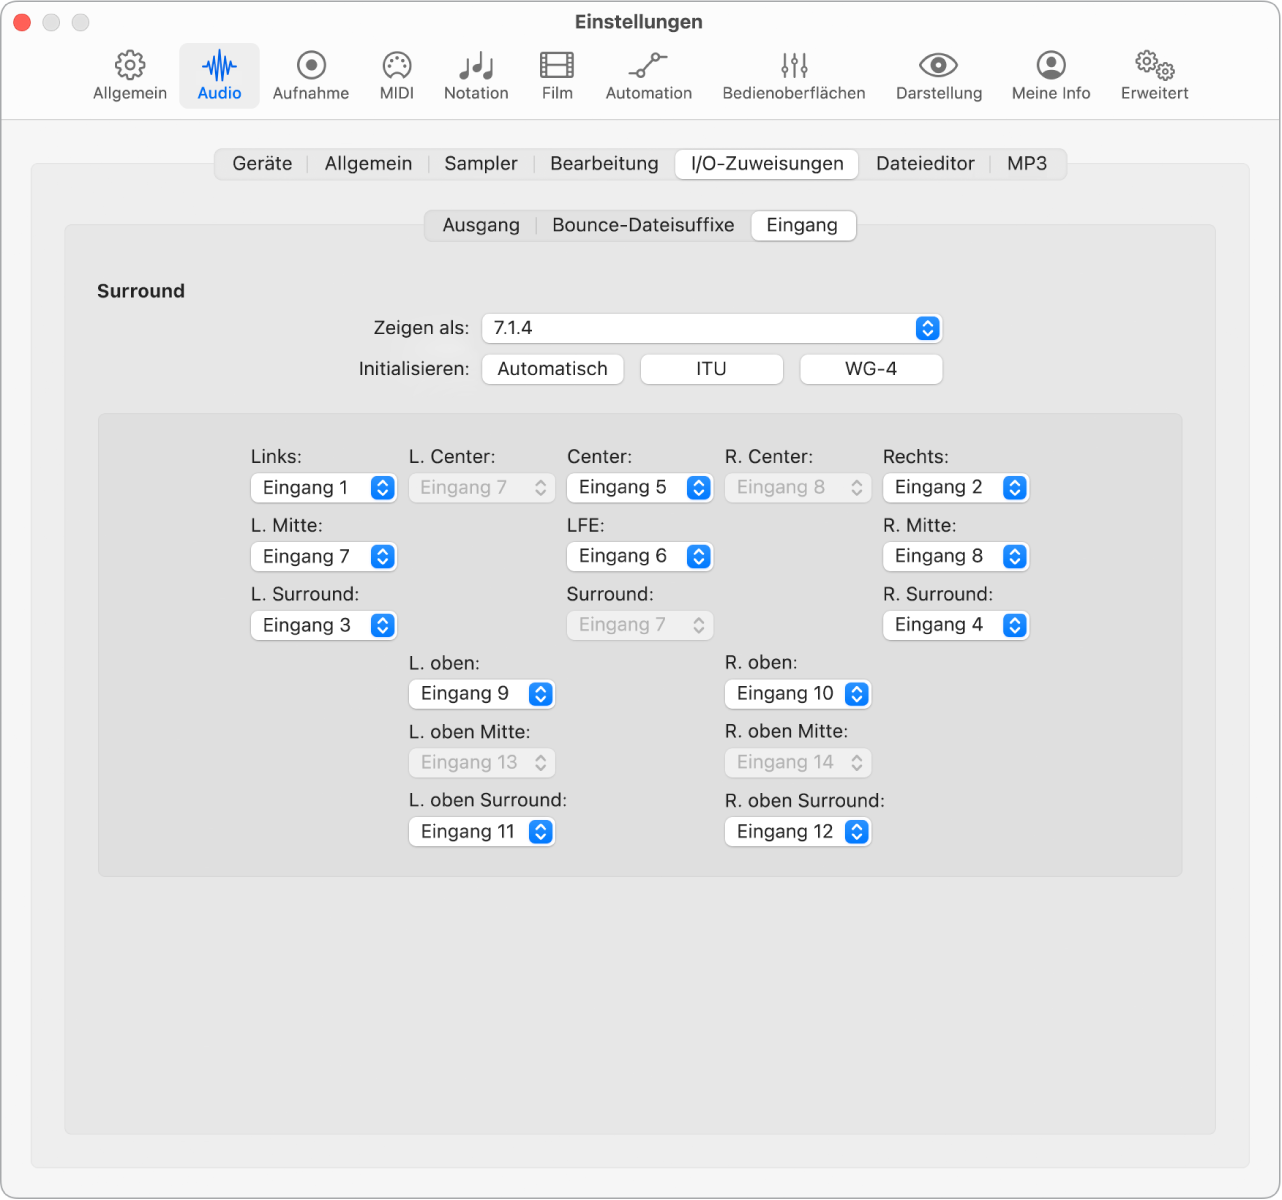Open the Darstellung eye icon pane
Viewport: 1282px width, 1200px height.
tap(939, 76)
